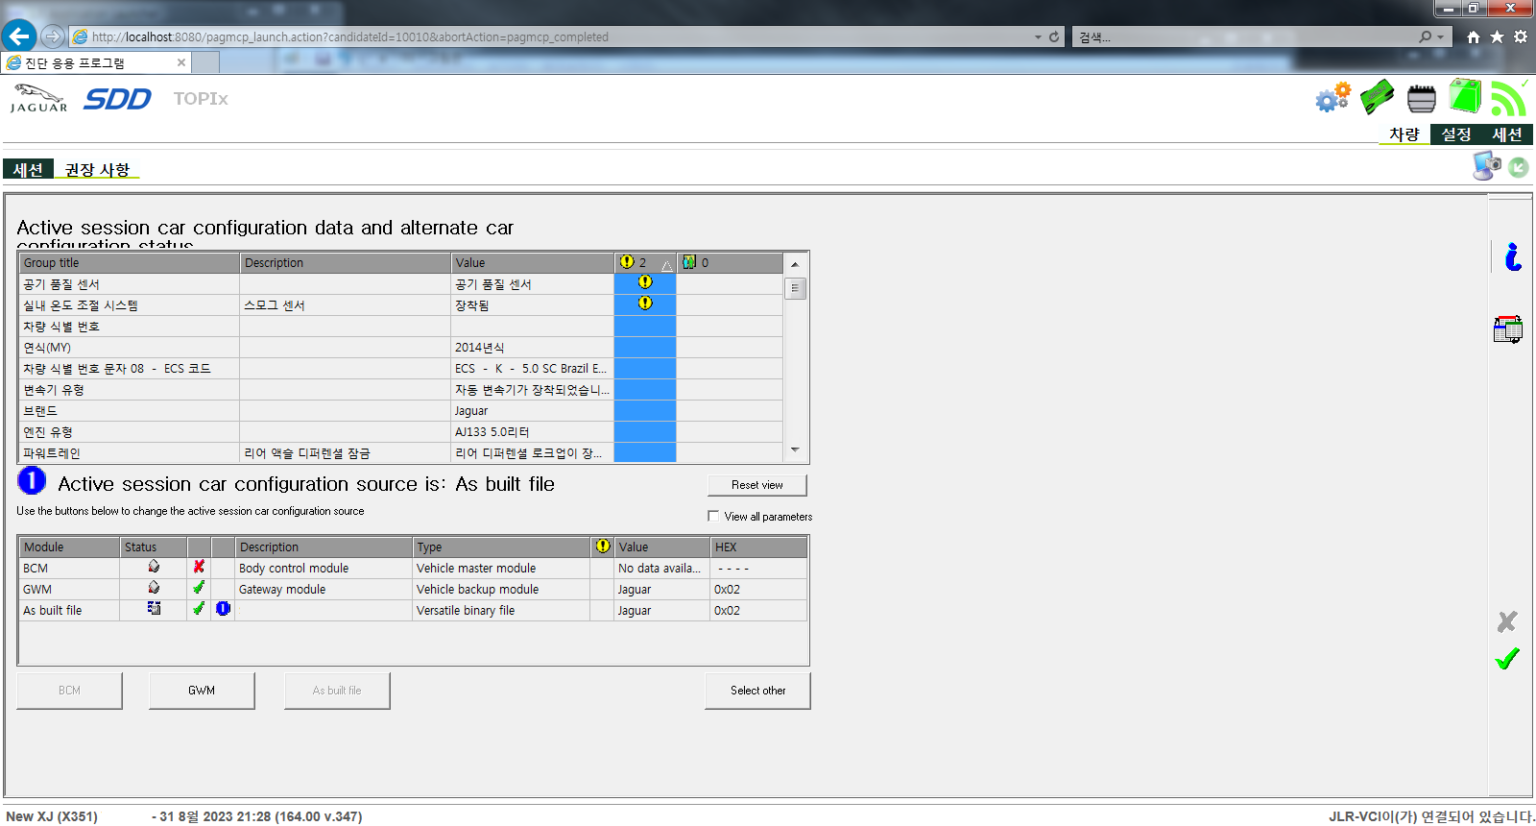1536x826 pixels.
Task: Click the screen capture camera icon
Action: (1487, 166)
